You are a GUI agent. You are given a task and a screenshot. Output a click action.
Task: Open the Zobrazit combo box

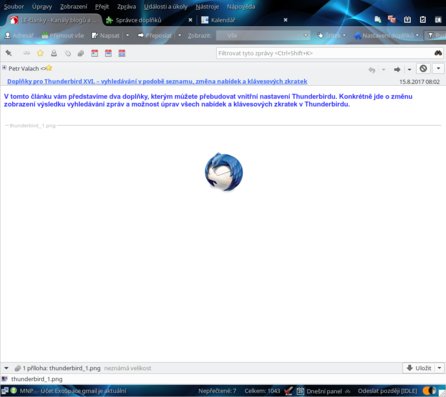click(263, 35)
